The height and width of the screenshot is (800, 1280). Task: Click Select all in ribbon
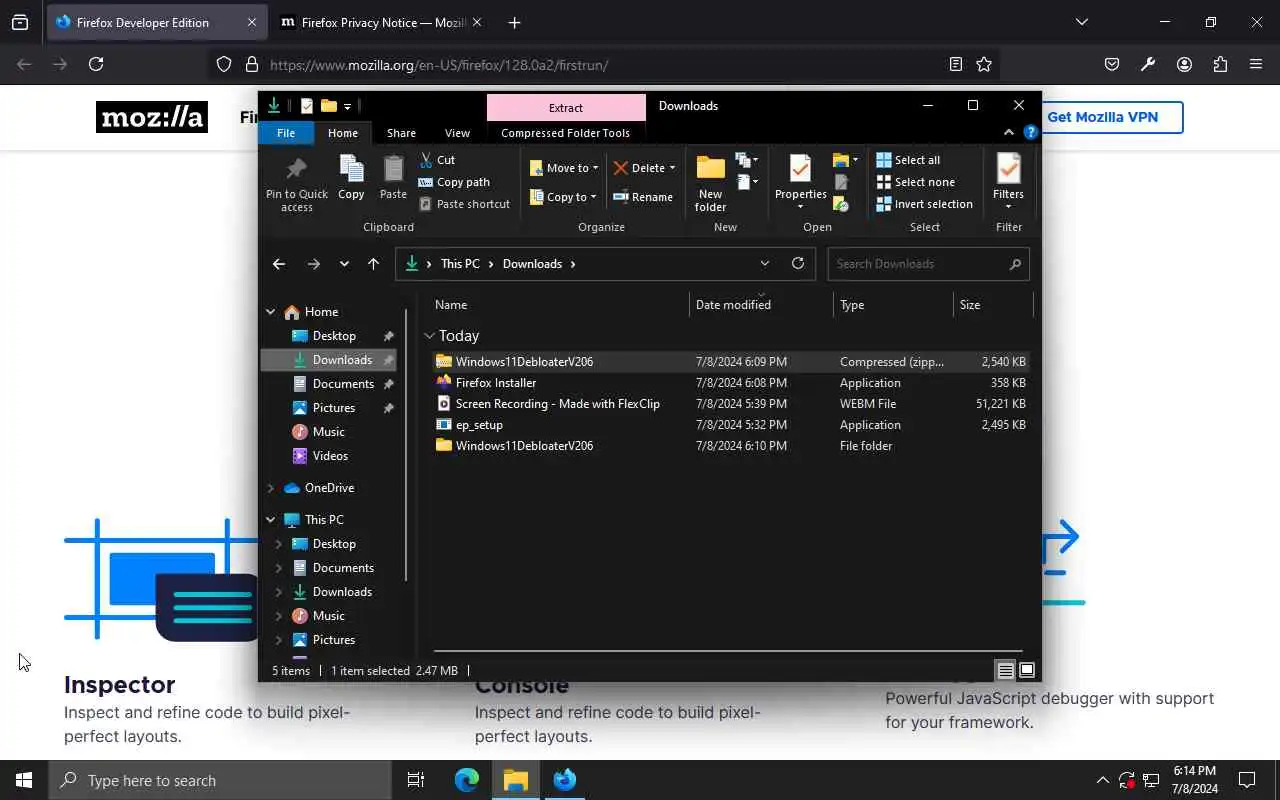[908, 160]
